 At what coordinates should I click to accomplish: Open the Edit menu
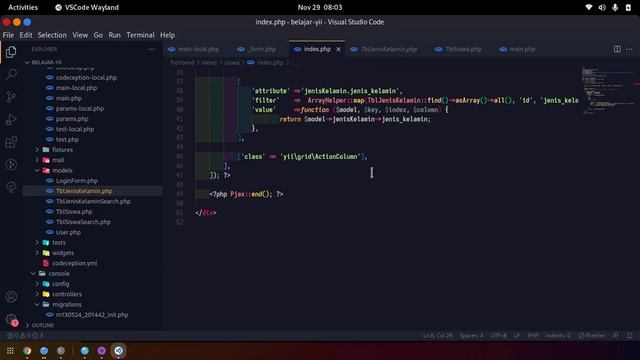(26, 35)
